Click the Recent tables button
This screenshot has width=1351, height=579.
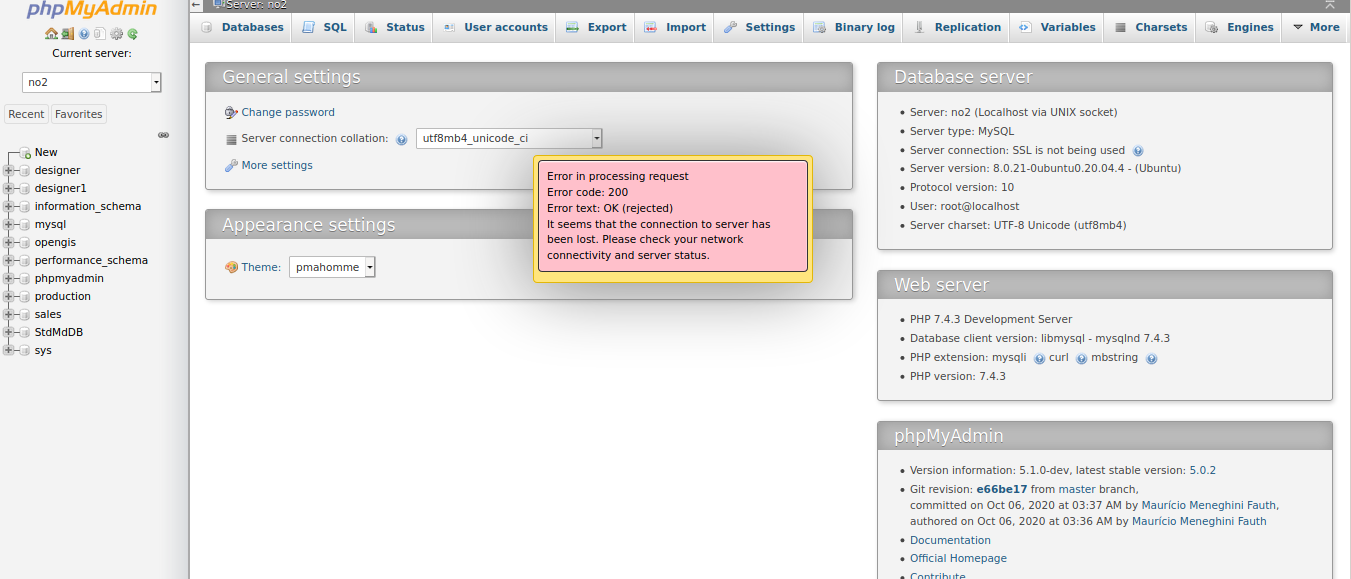pos(27,114)
